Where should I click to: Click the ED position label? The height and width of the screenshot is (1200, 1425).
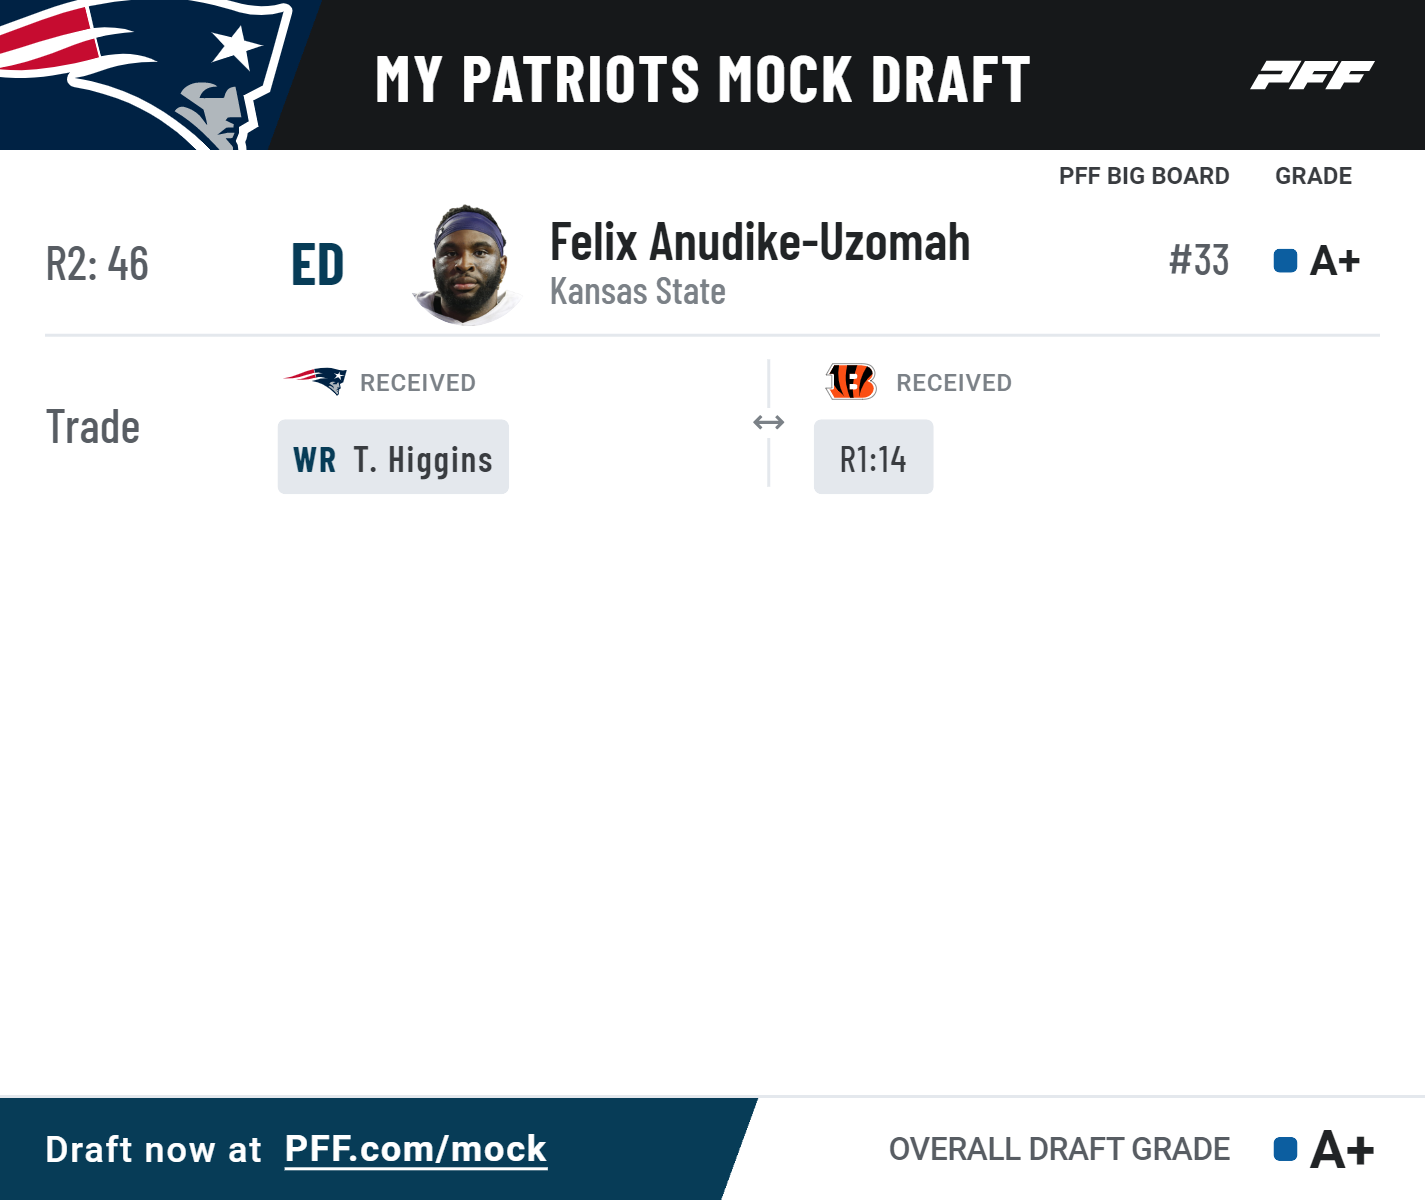point(318,265)
